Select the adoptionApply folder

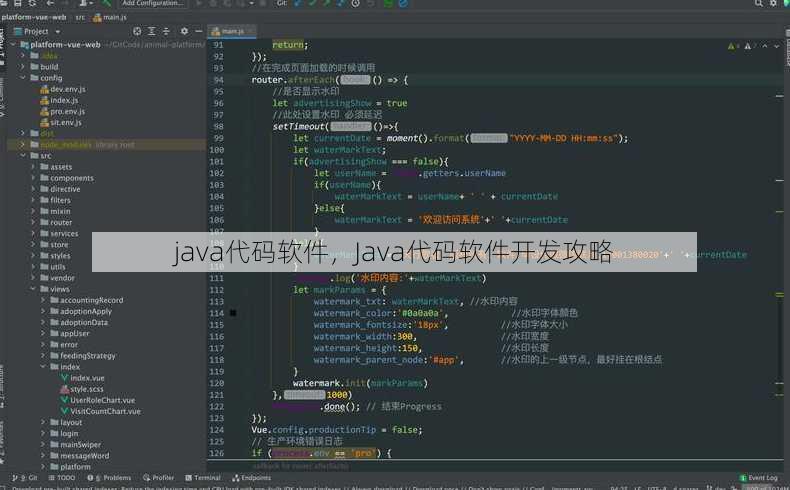tap(81, 311)
